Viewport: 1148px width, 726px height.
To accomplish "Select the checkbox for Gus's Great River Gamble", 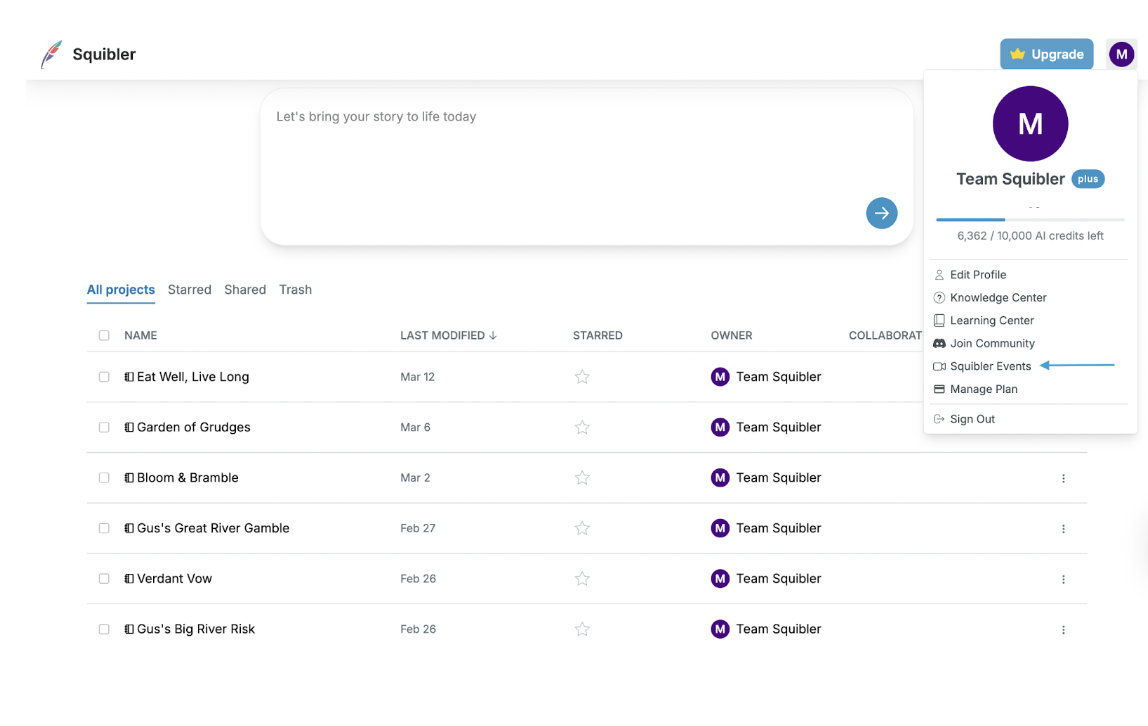I will coord(104,528).
